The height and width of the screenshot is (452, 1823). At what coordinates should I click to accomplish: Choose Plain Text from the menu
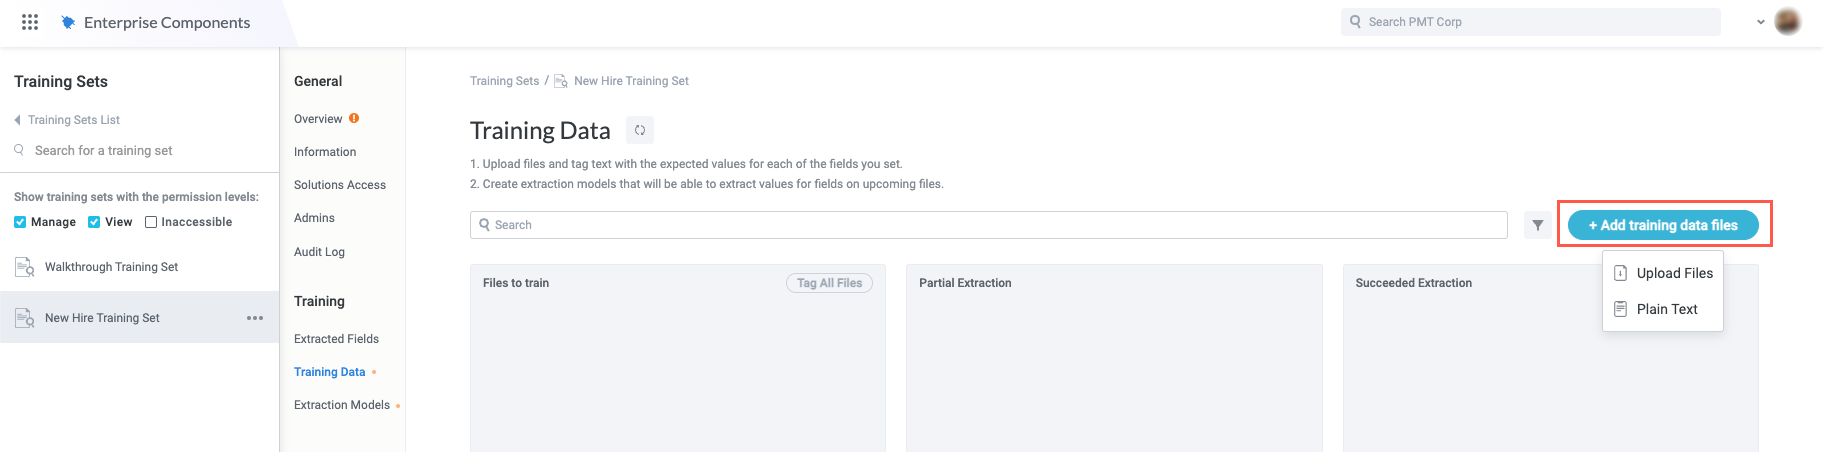(x=1666, y=309)
